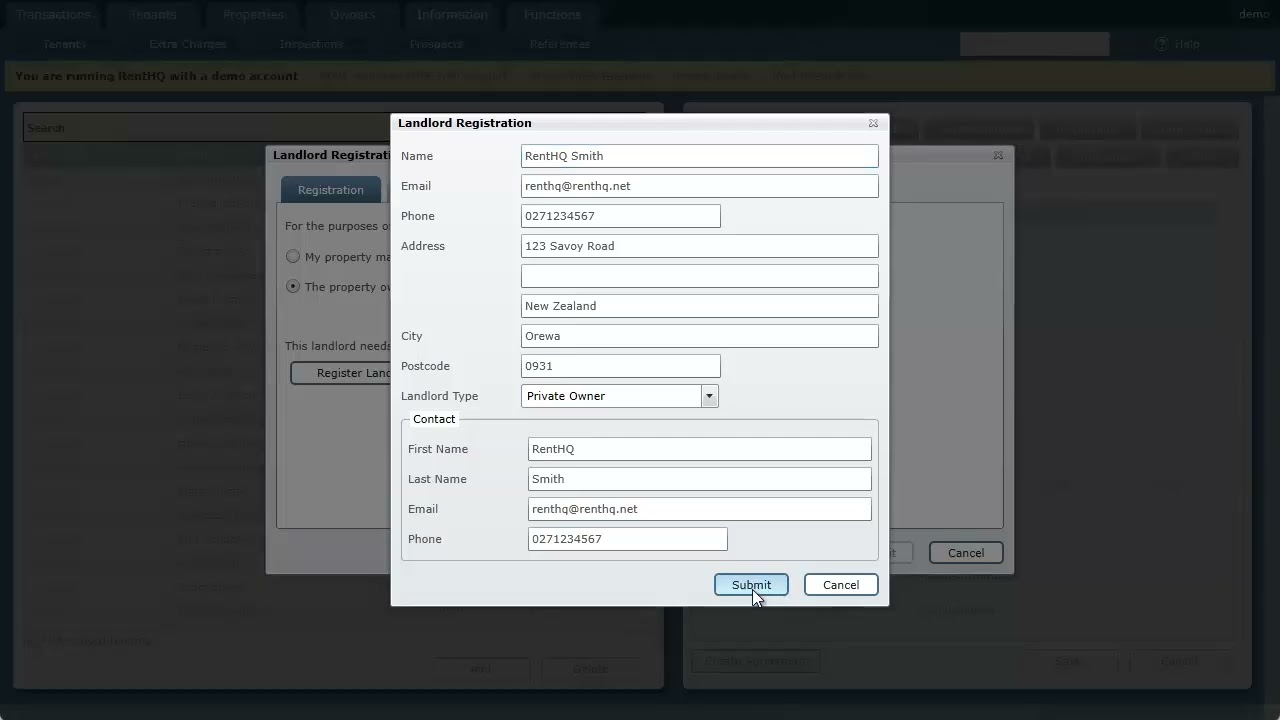Edit the Postcode field

click(x=621, y=366)
